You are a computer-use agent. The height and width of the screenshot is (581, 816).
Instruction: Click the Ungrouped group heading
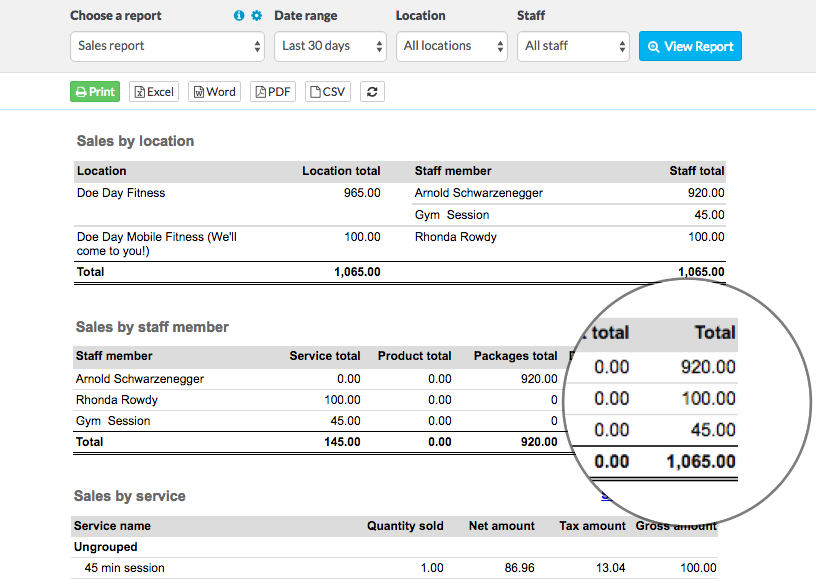tap(105, 547)
